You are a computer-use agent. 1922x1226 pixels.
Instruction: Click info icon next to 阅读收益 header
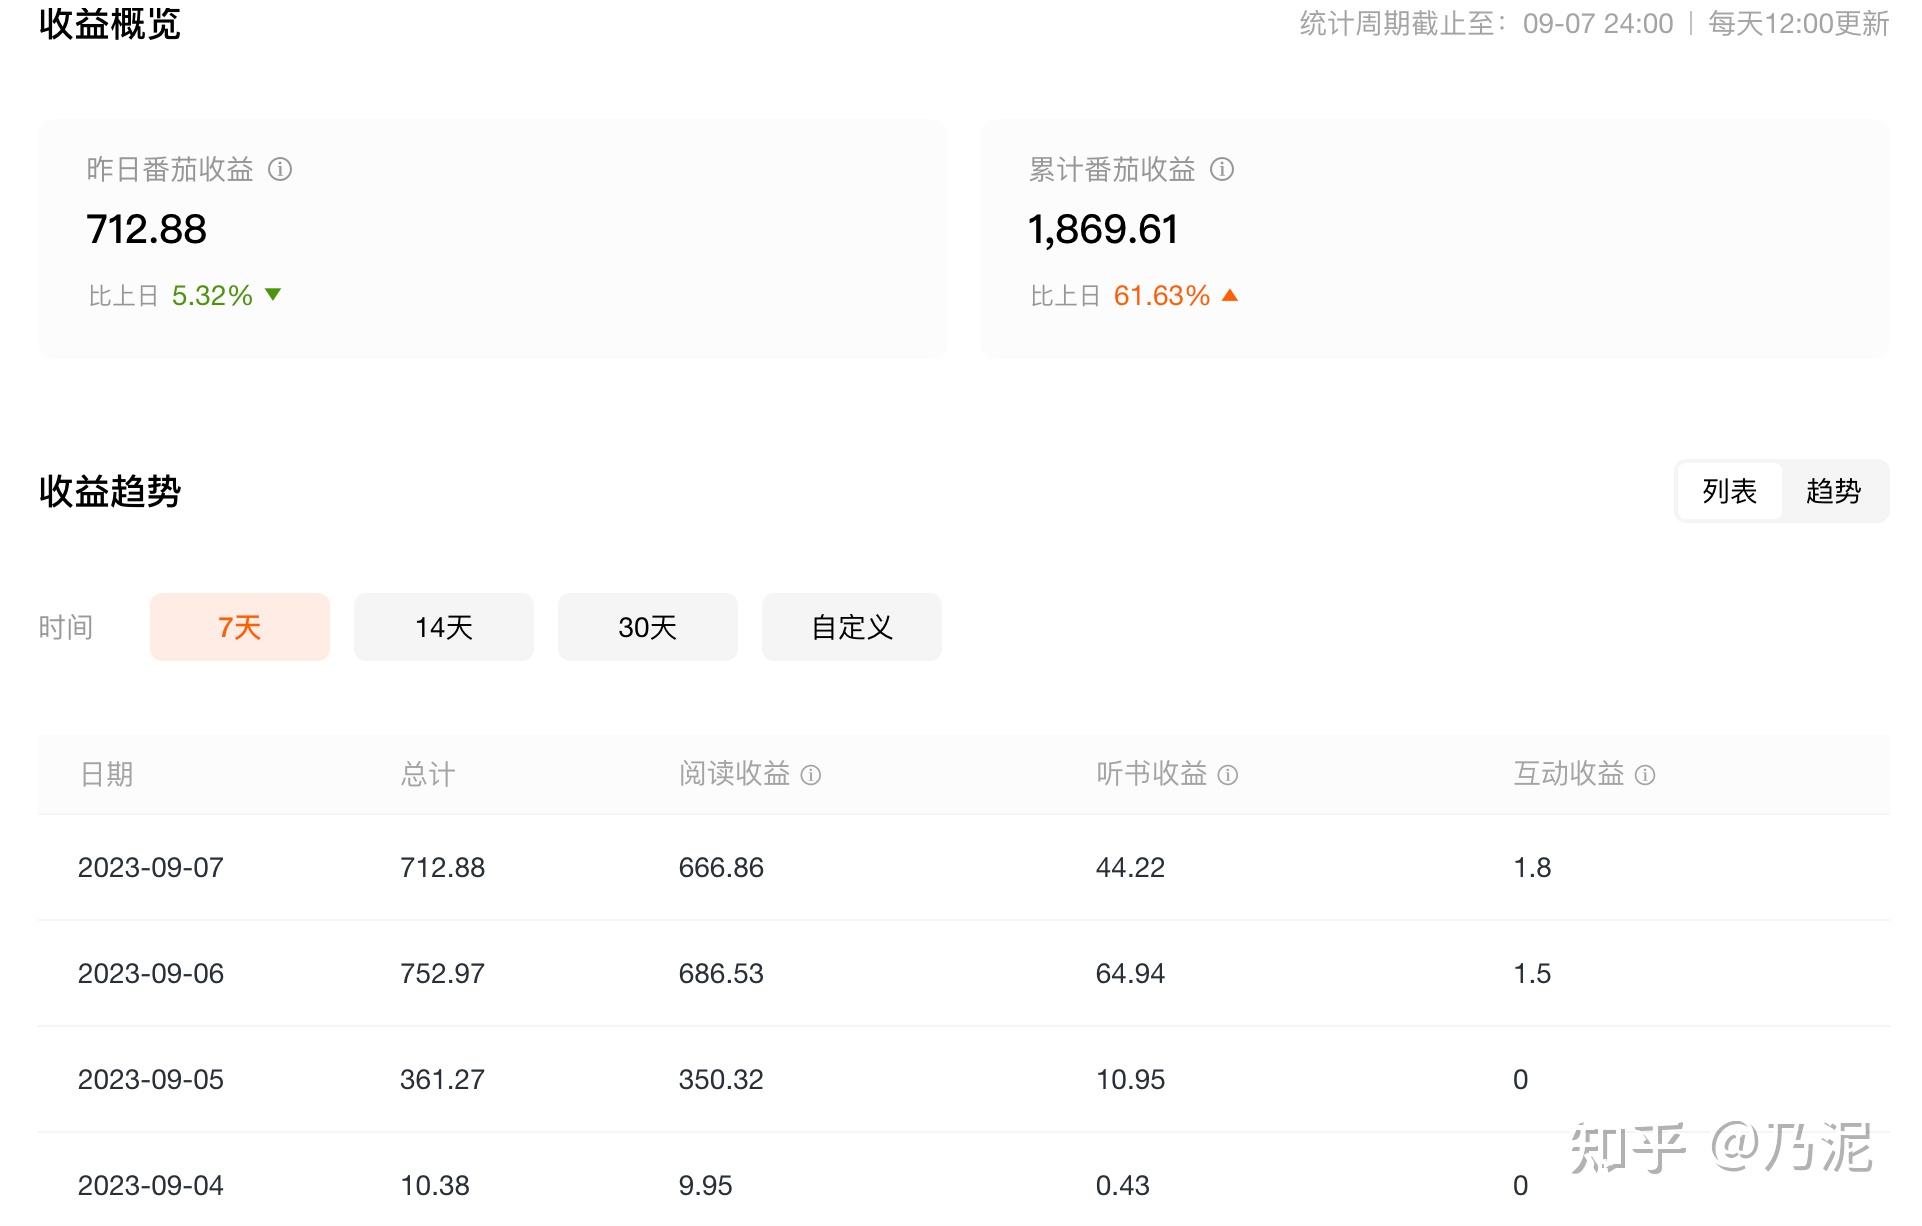811,775
